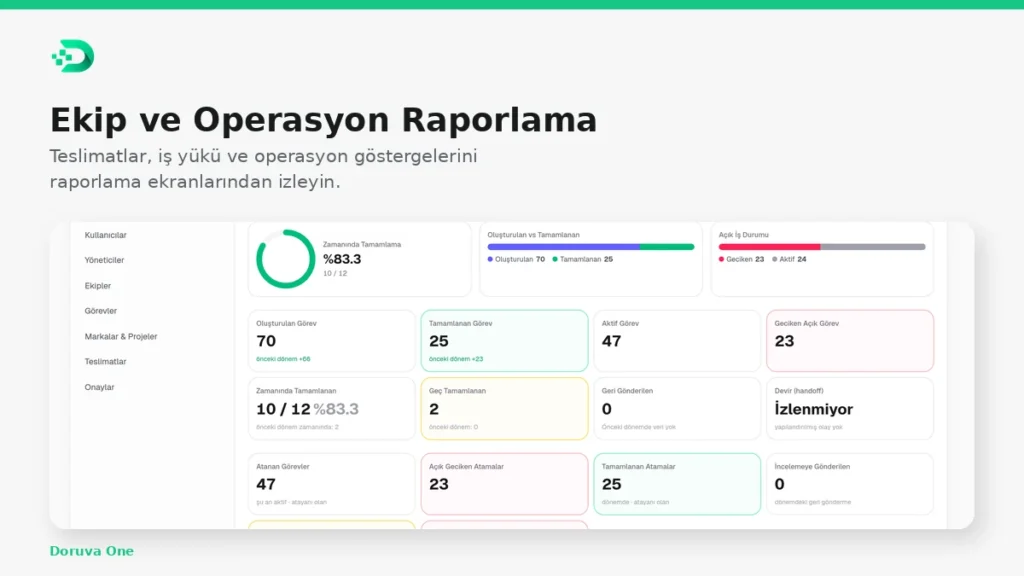Click the red Geciken legend dot

721,259
